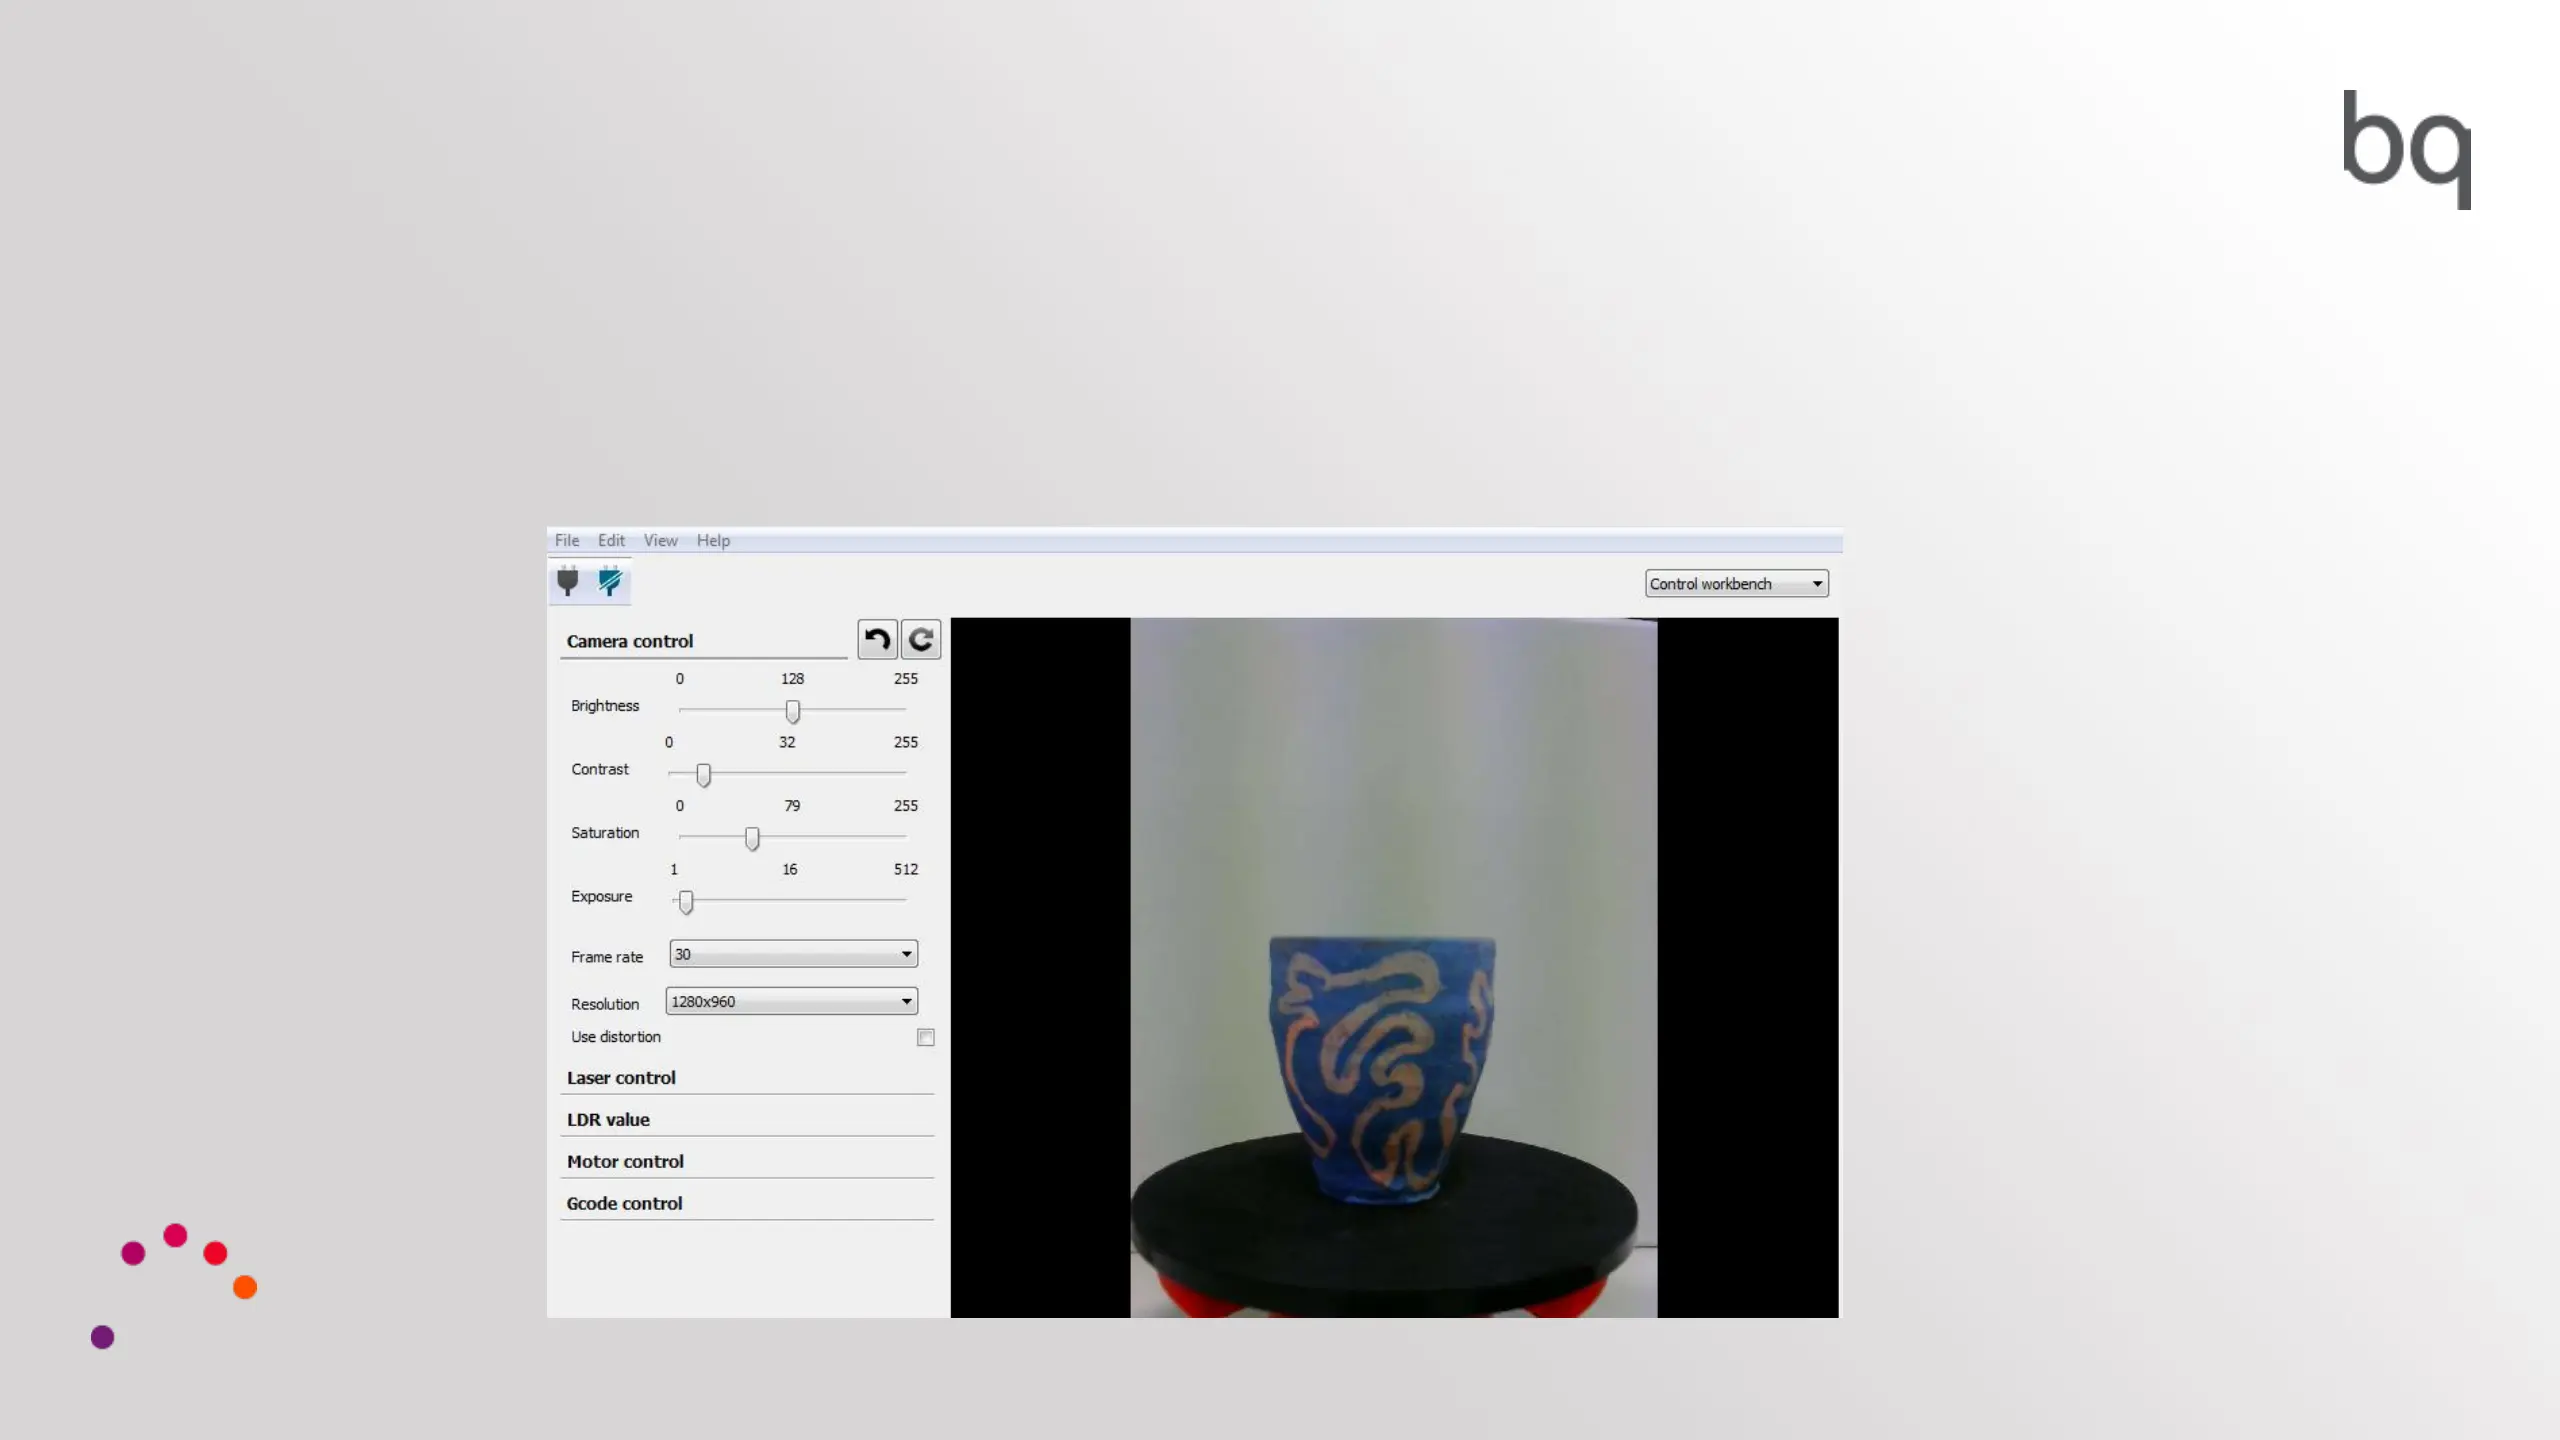Click the restore defaults refresh icon

pyautogui.click(x=921, y=639)
